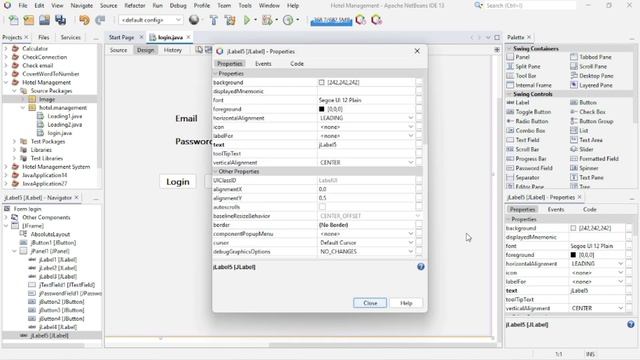Click the Close button in dialog
The width and height of the screenshot is (640, 360).
(x=370, y=303)
